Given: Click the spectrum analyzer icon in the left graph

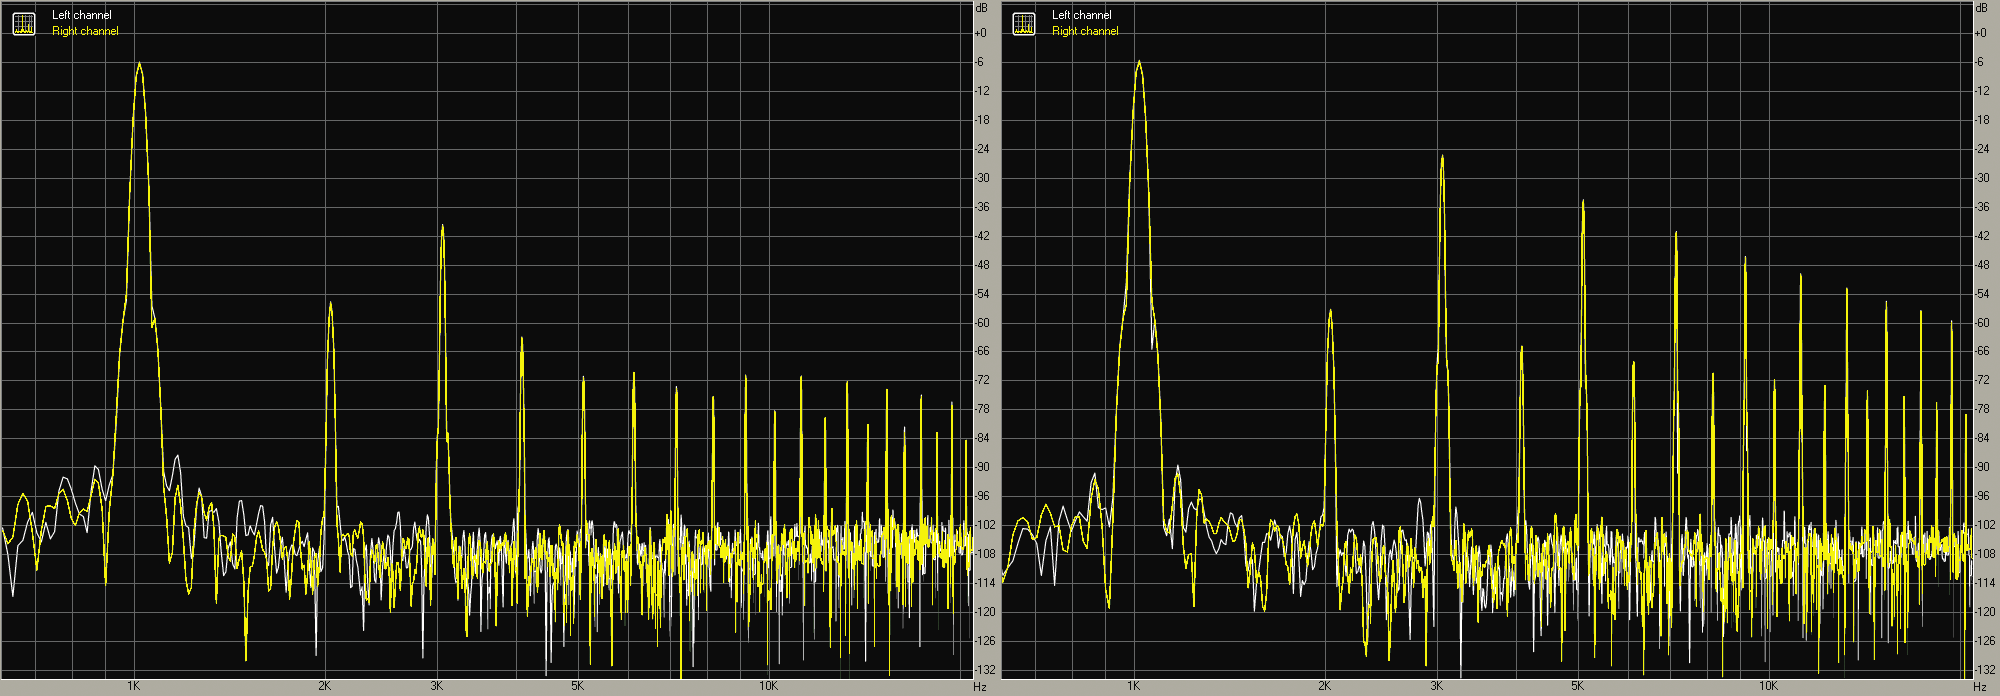Looking at the screenshot, I should tap(24, 23).
